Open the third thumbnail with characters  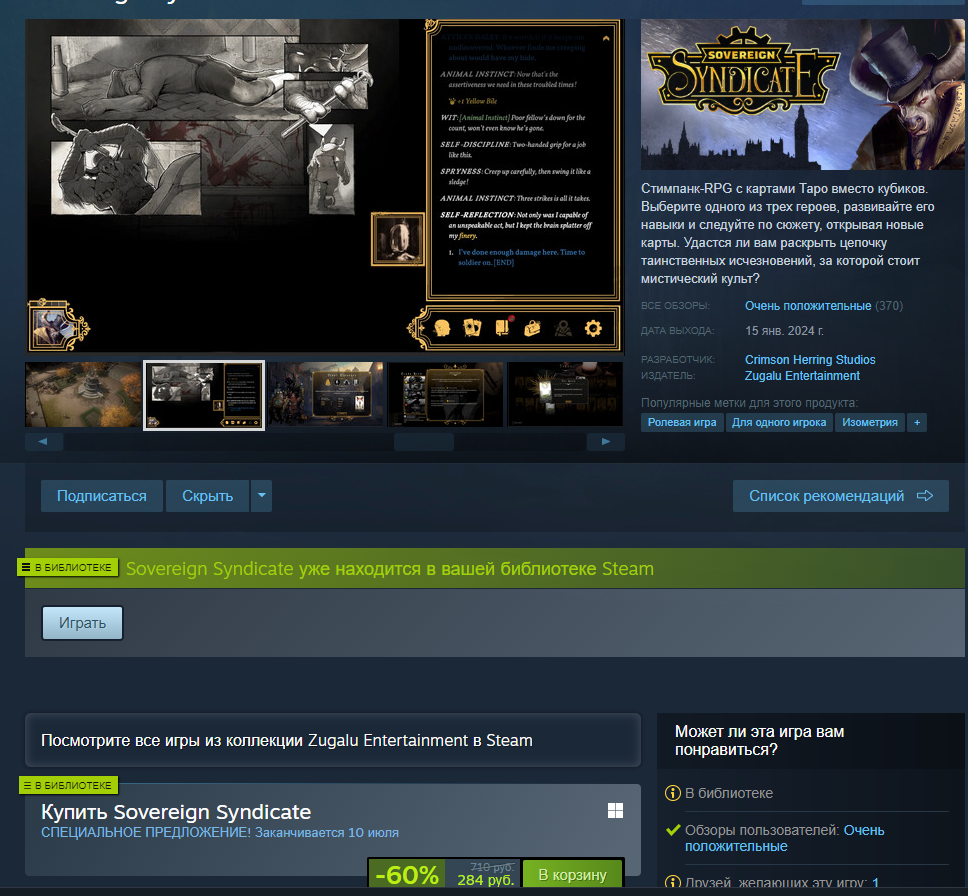point(325,395)
